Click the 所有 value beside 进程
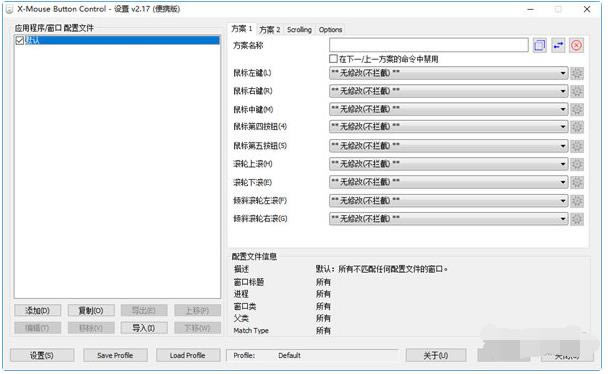608x374 pixels. point(323,294)
